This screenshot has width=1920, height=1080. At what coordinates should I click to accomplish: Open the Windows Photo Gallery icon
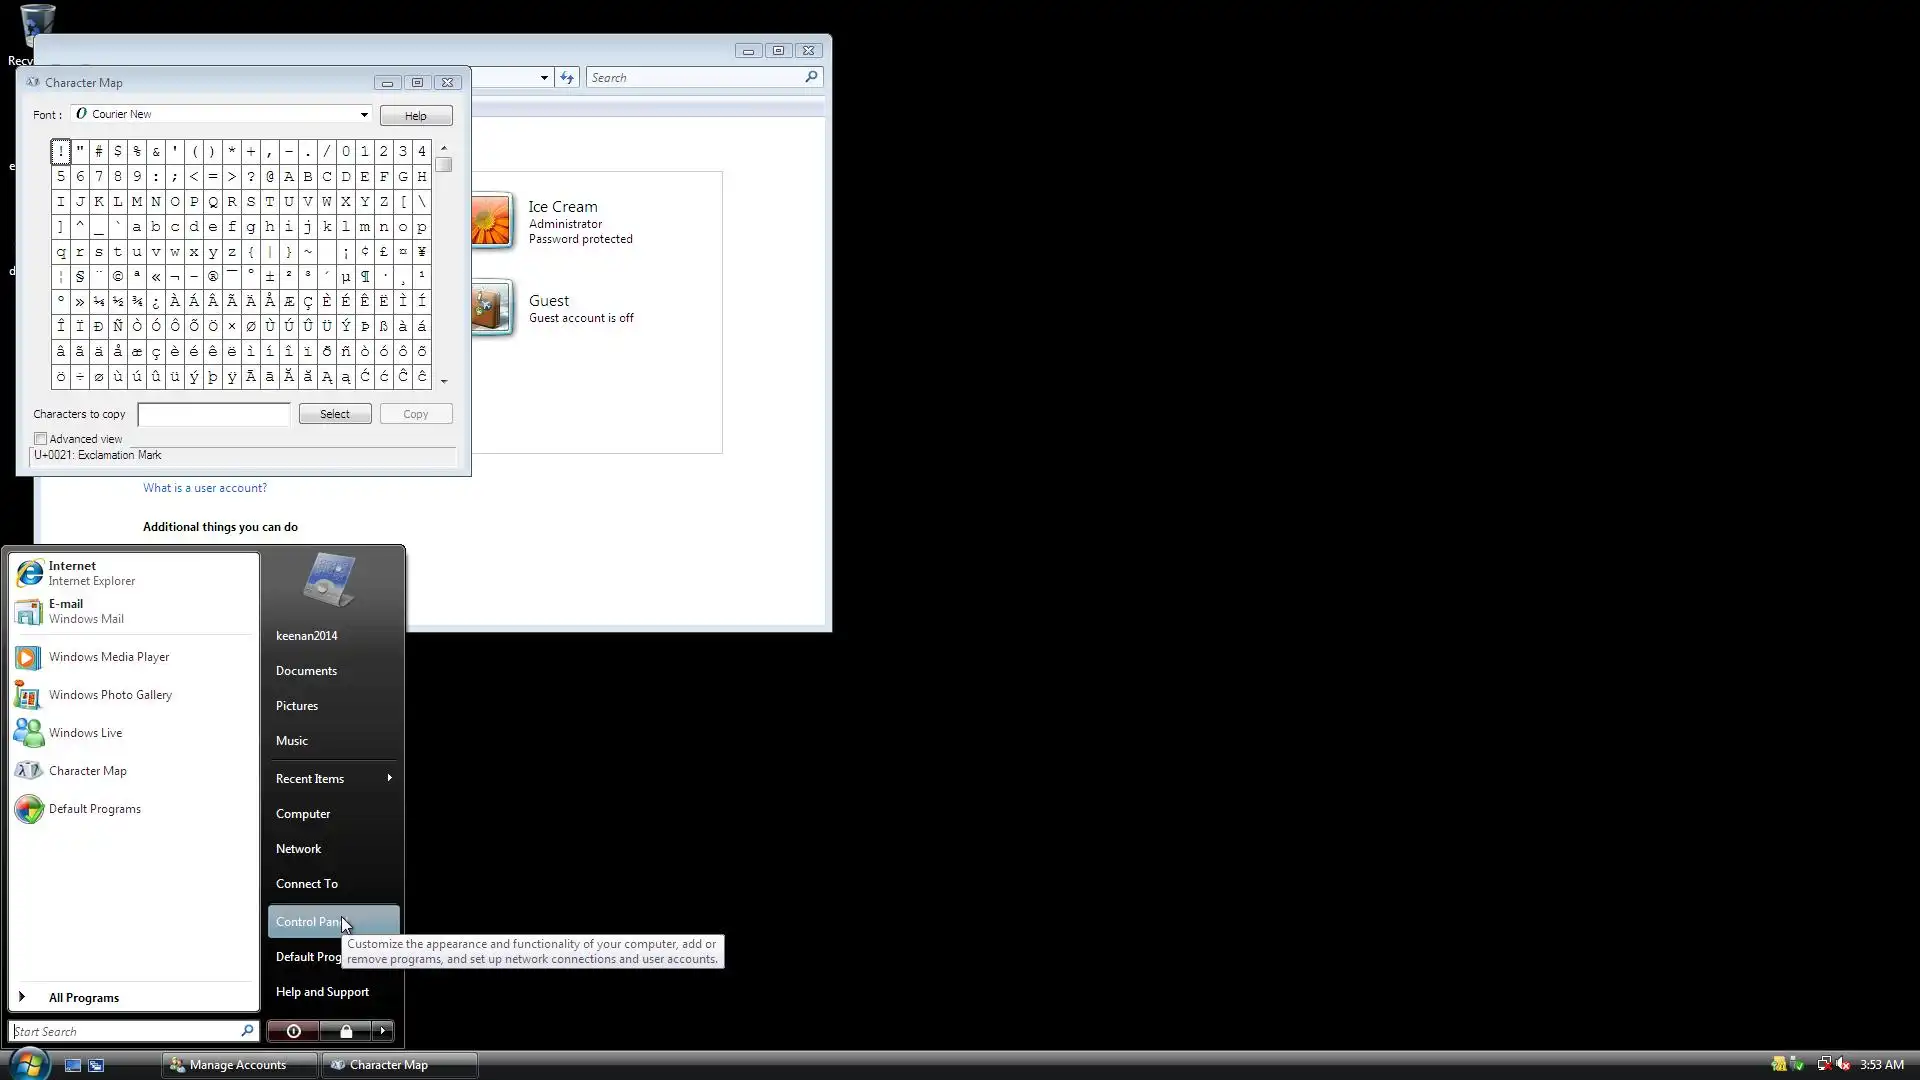pyautogui.click(x=28, y=695)
